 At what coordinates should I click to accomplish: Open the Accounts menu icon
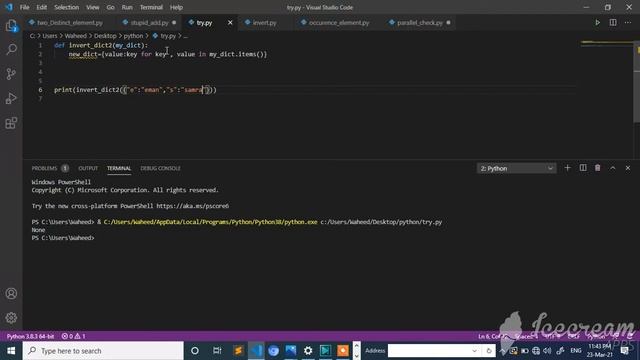11,293
